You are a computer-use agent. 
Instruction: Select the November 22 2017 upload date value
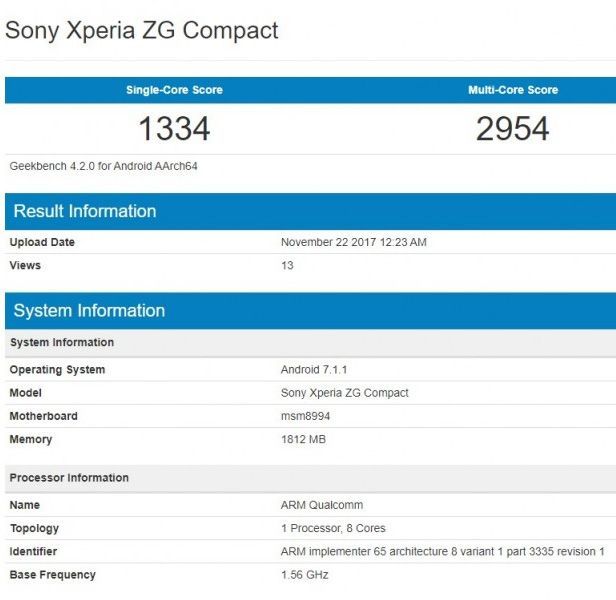tap(354, 242)
